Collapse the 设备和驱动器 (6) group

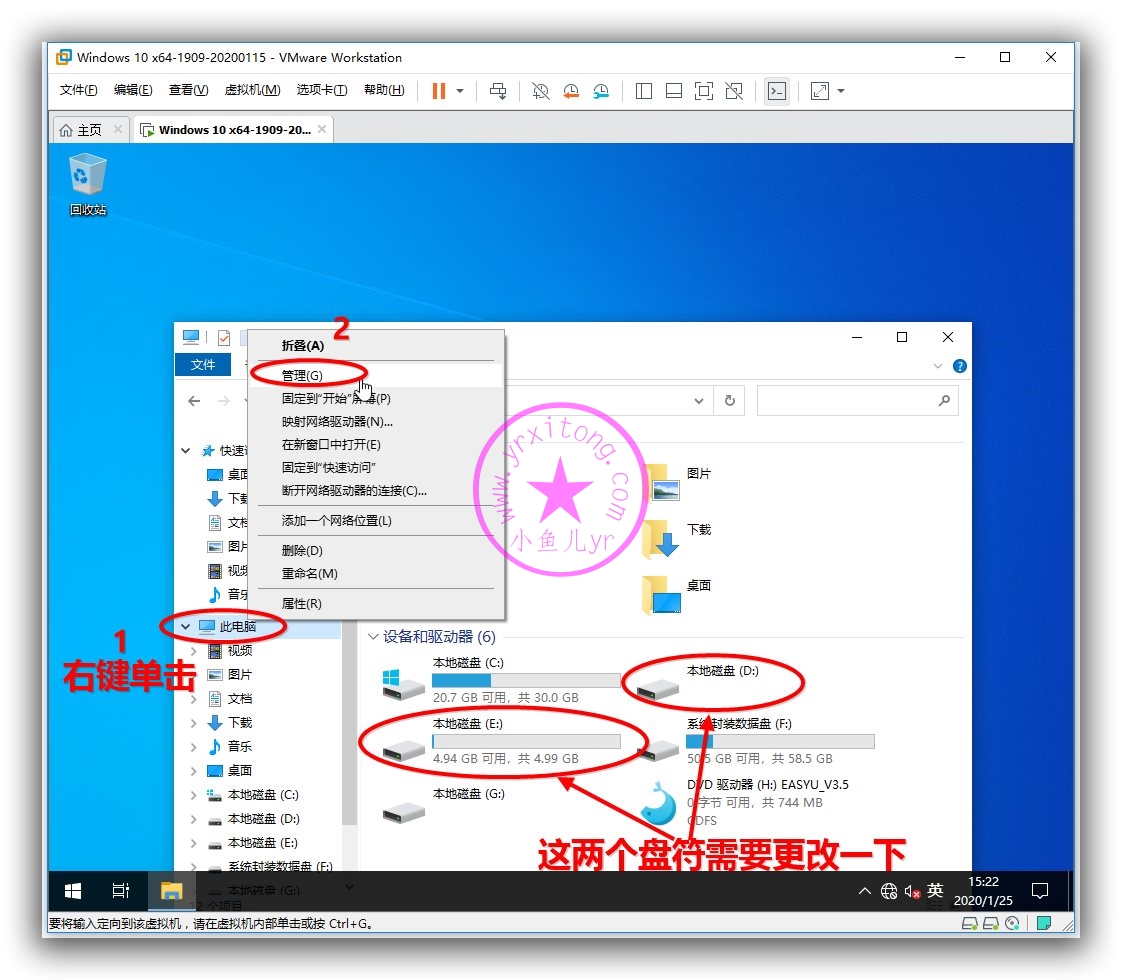point(373,637)
